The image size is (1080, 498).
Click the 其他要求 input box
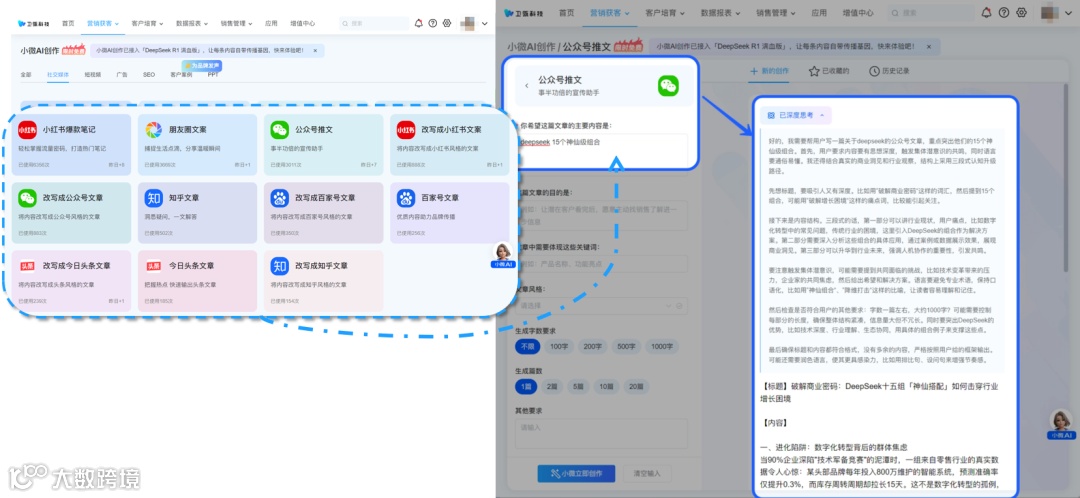[601, 434]
